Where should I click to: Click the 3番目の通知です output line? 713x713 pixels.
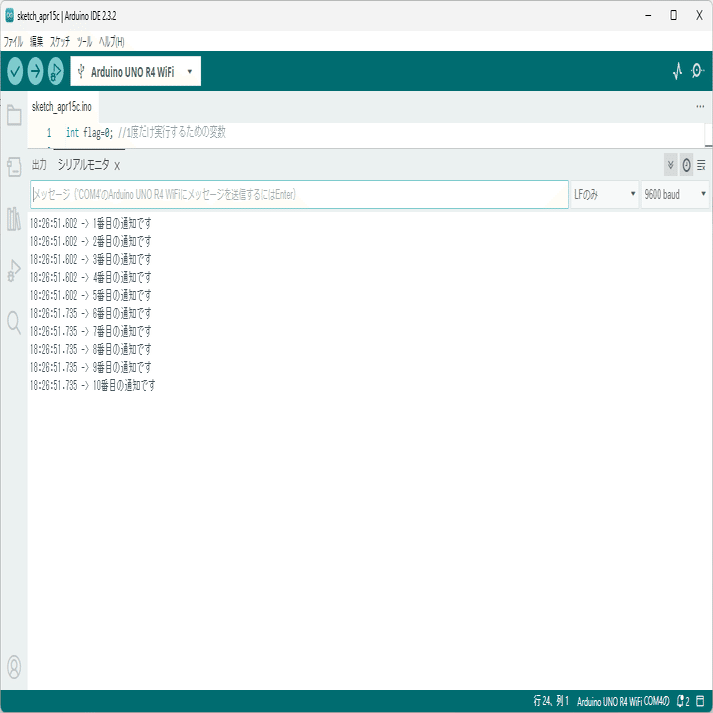90,259
